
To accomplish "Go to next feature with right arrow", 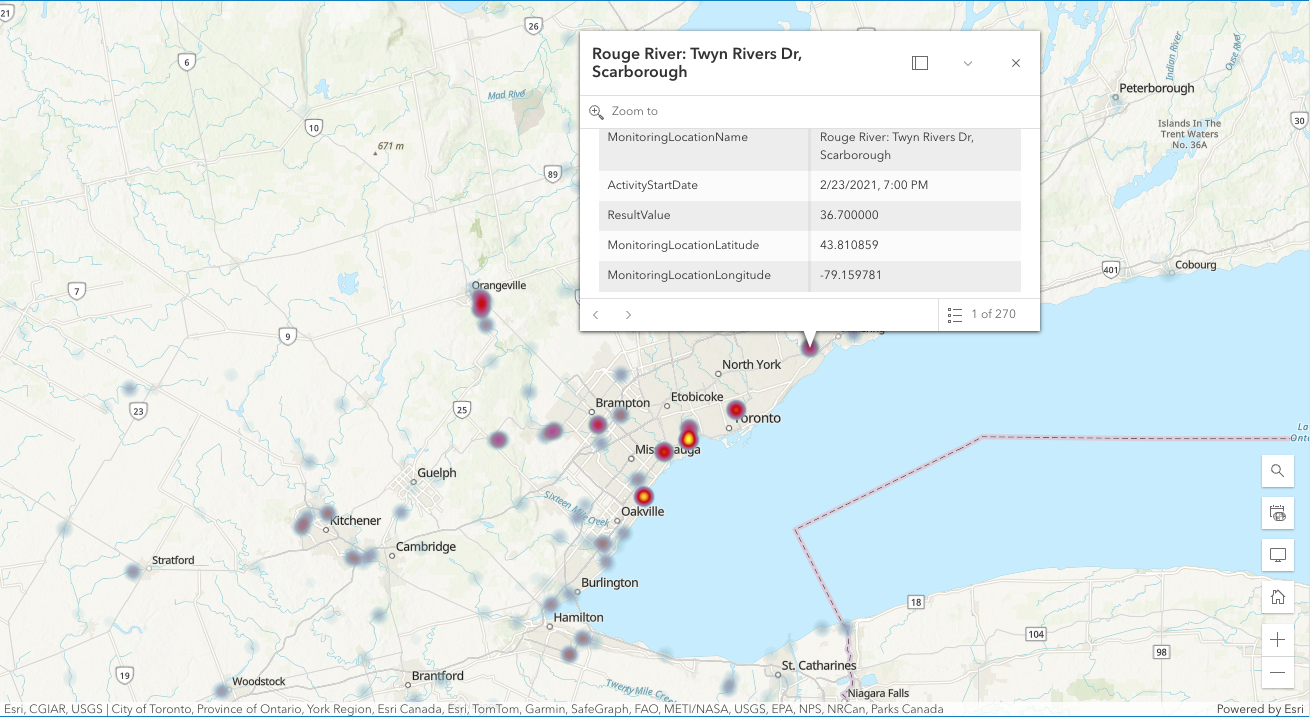I will (628, 314).
